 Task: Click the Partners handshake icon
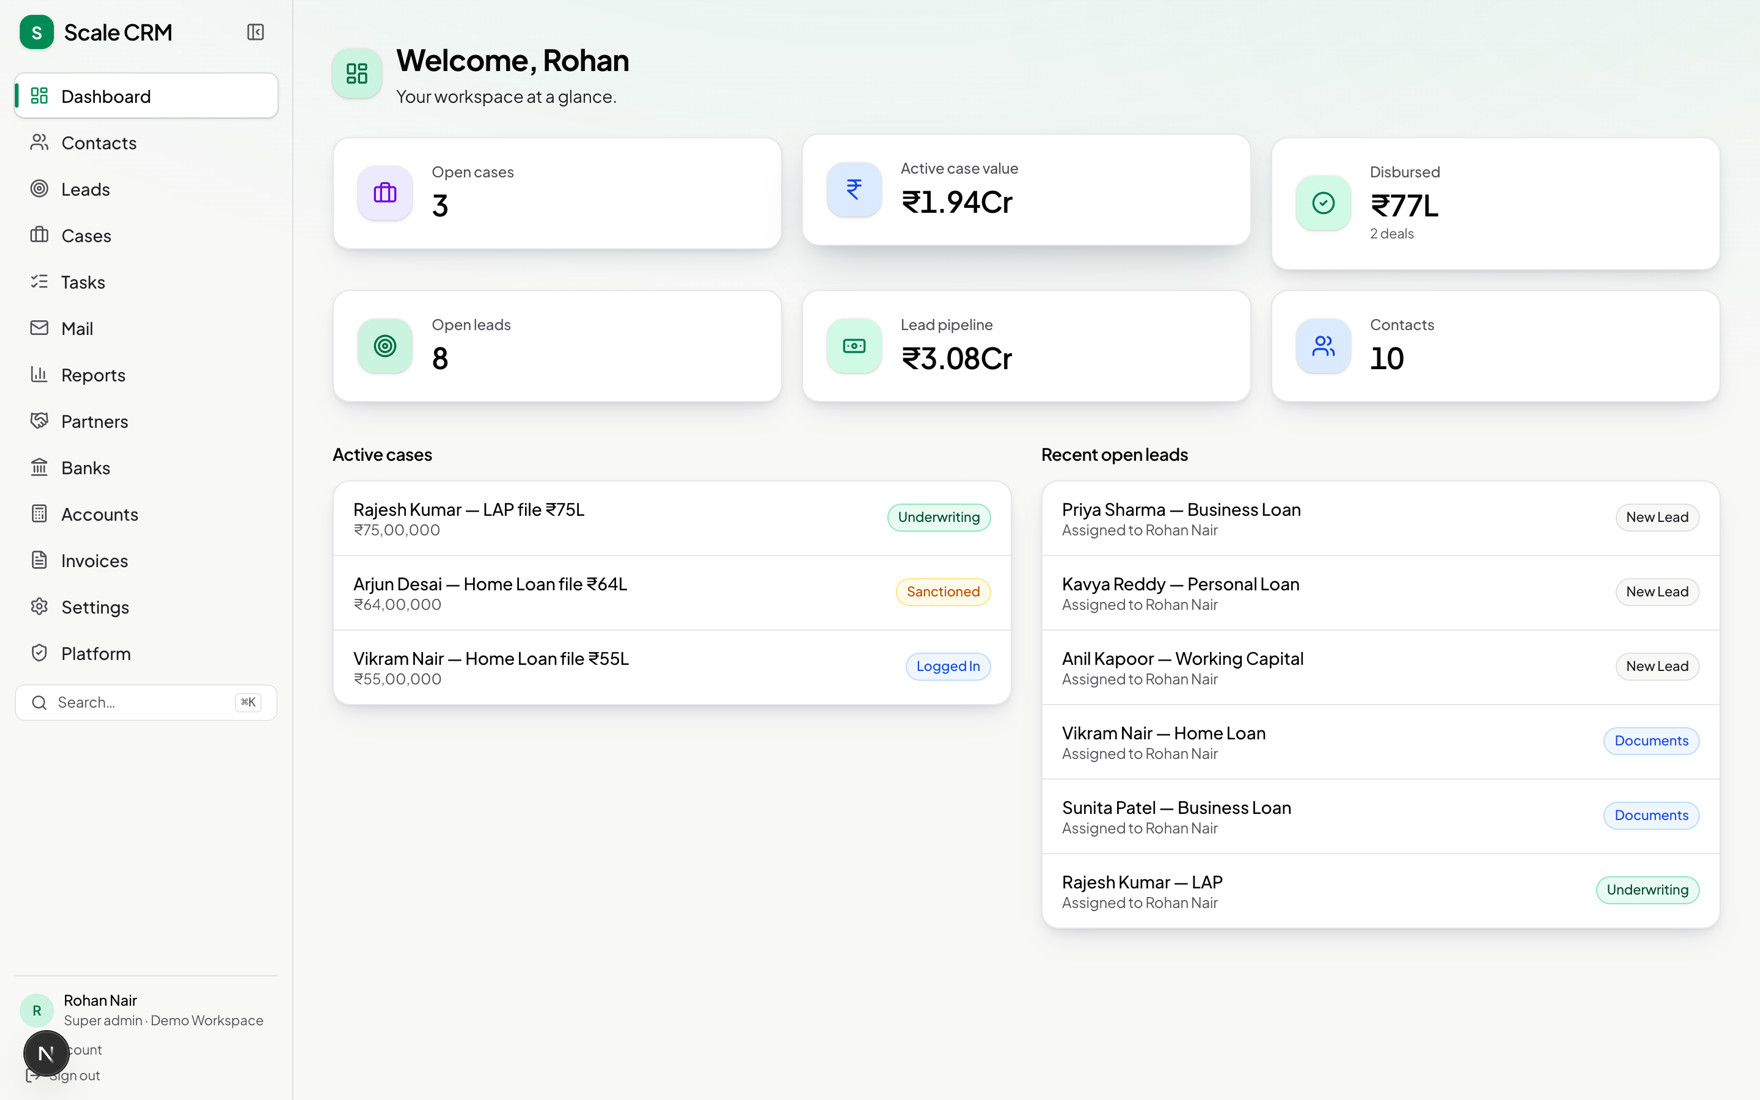(39, 421)
